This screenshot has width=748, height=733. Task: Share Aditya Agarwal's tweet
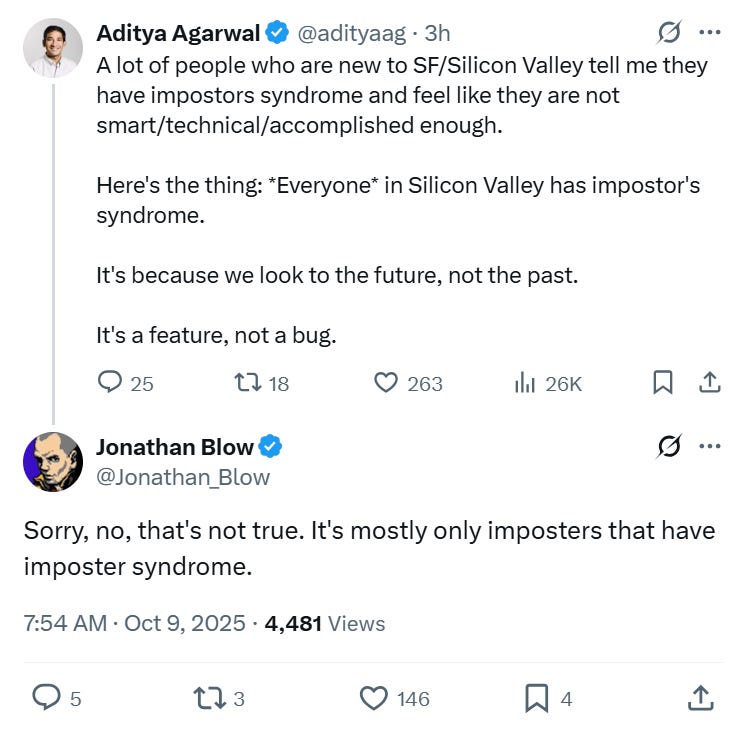[709, 382]
